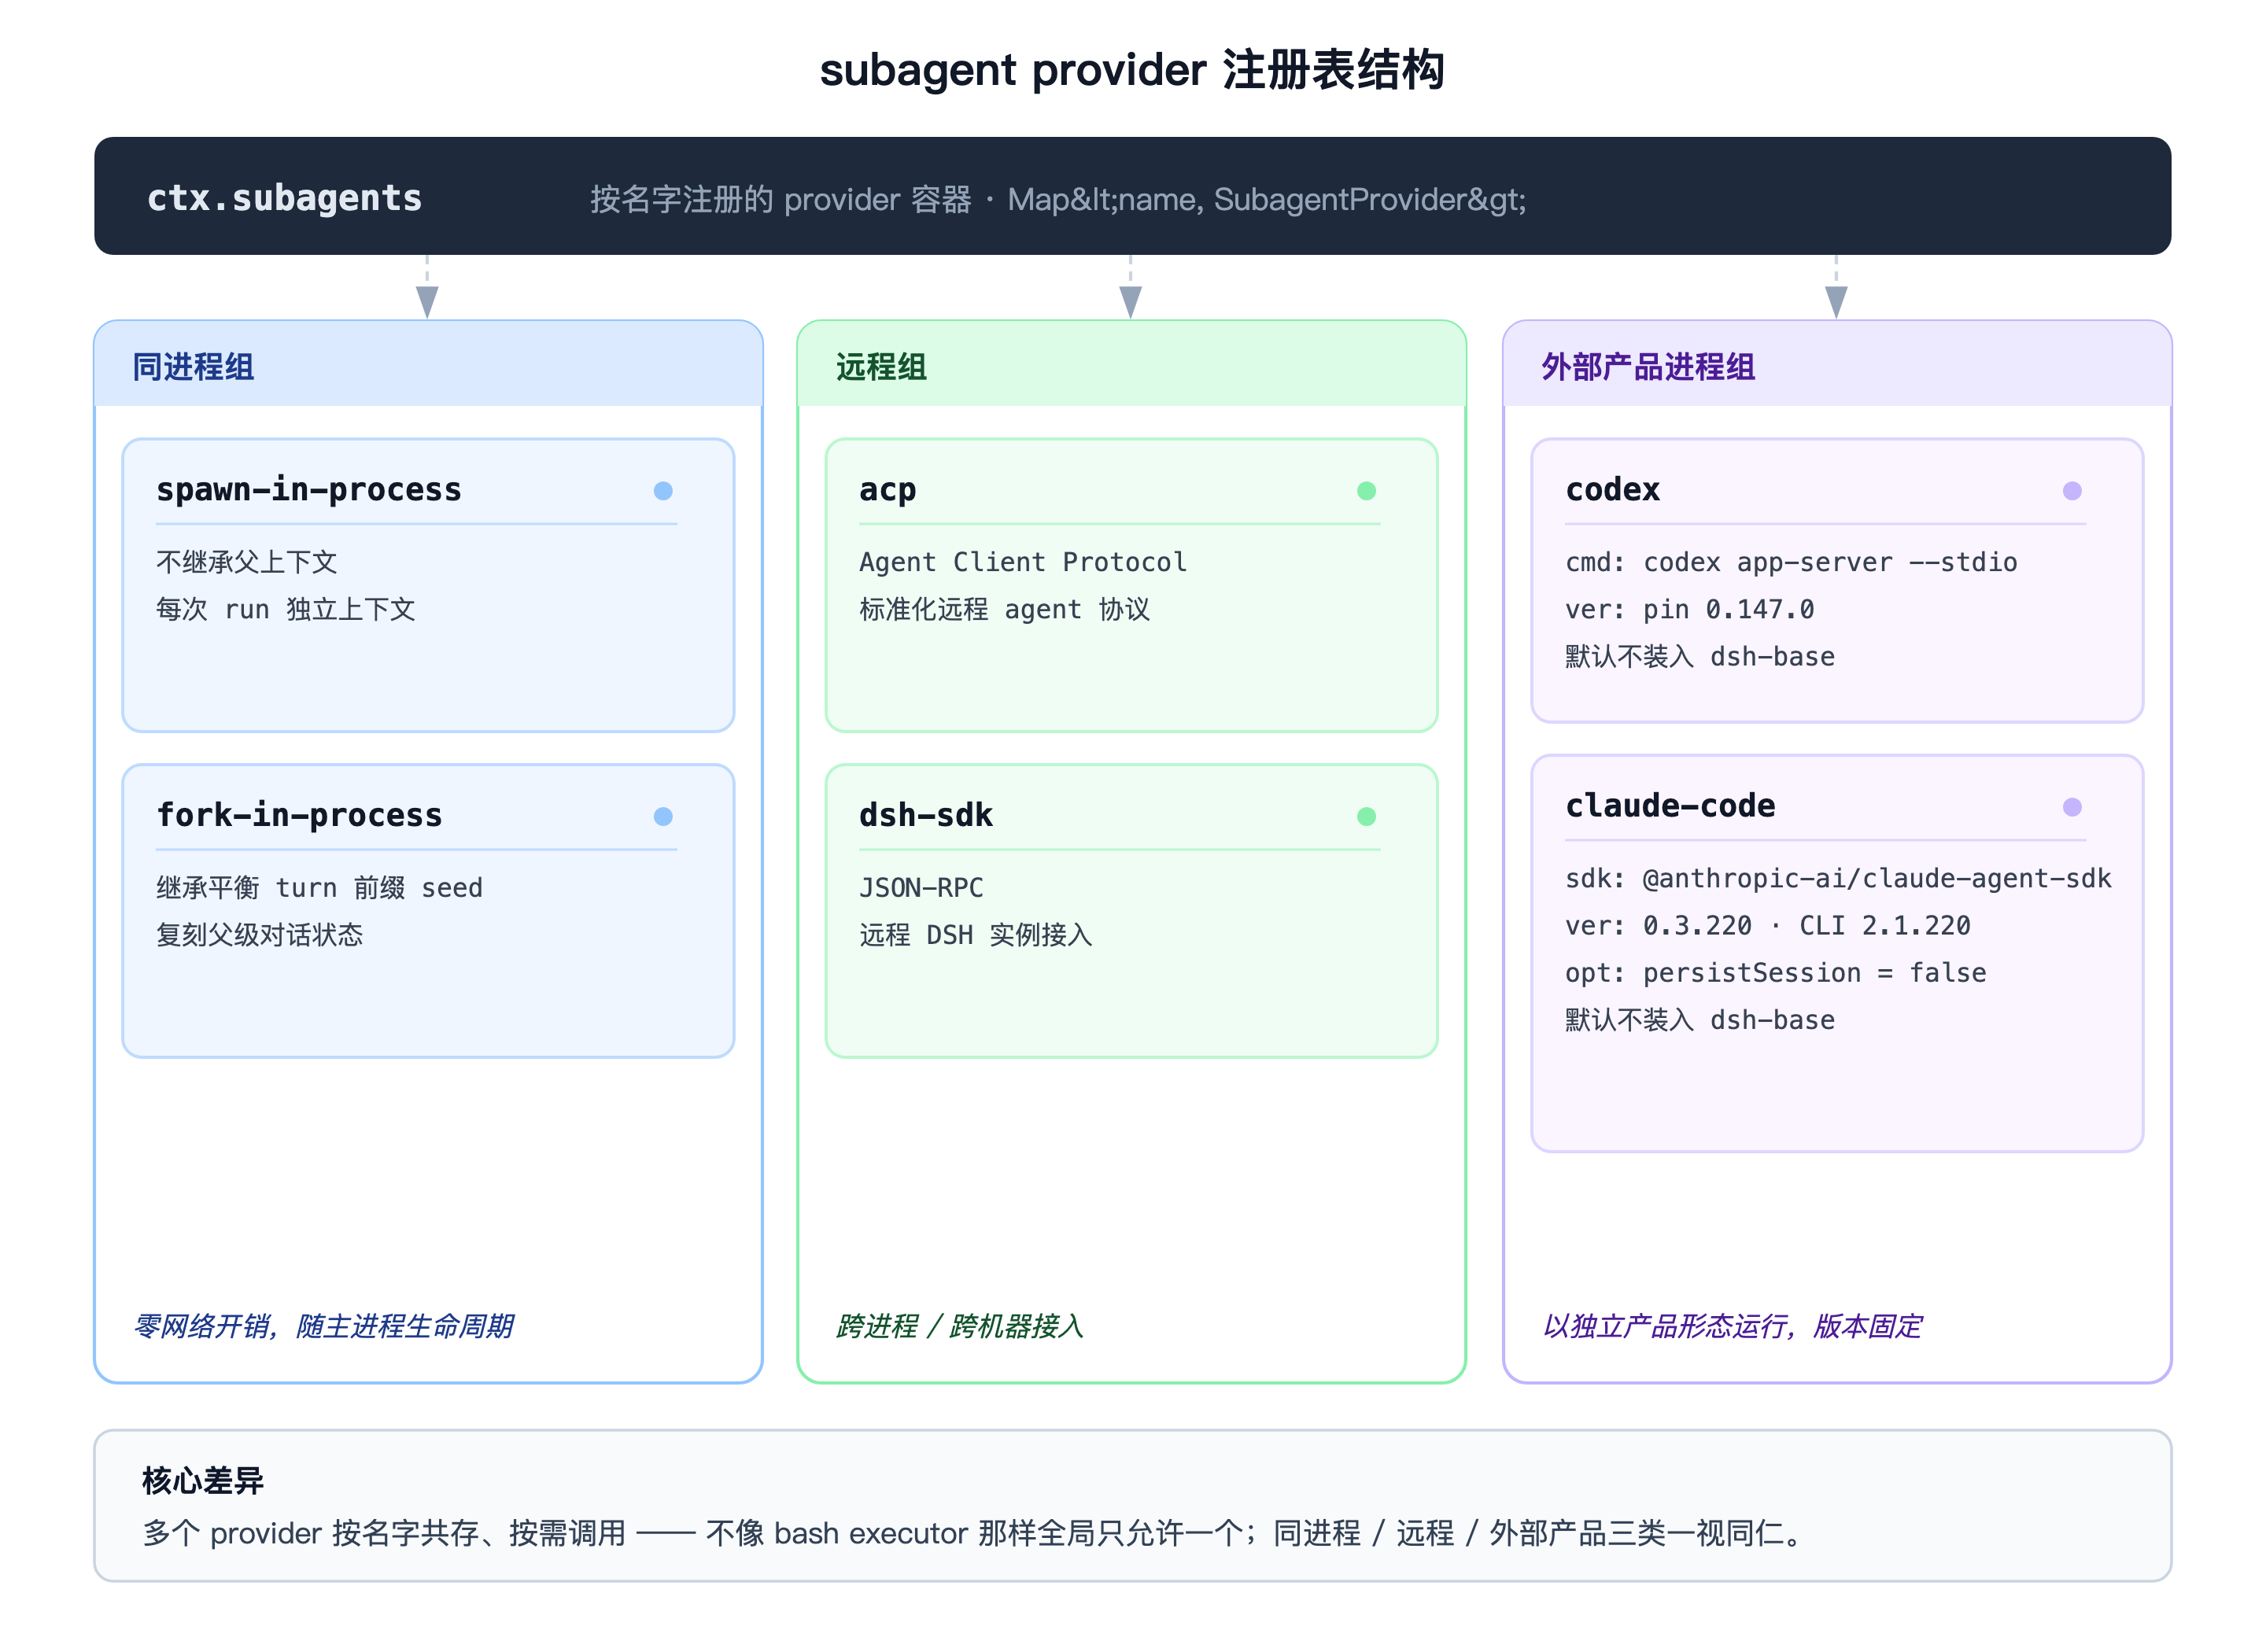Click the line 'Agent Client Protocol'
The image size is (2266, 1652).
coord(1023,562)
